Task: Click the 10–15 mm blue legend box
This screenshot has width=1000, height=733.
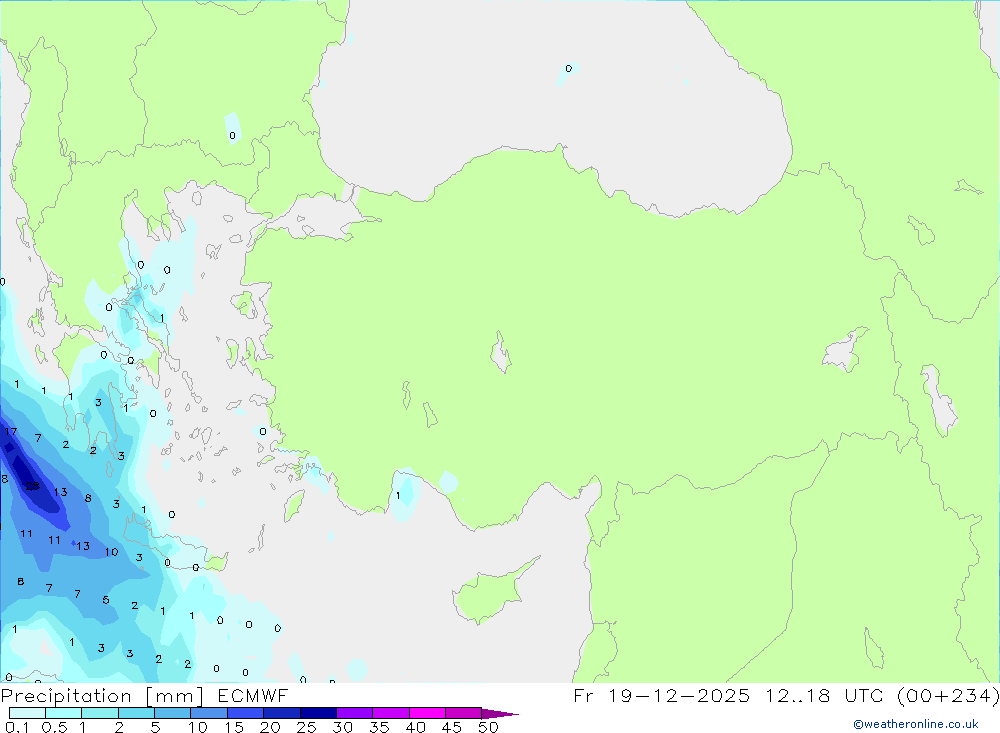Action: [x=209, y=713]
